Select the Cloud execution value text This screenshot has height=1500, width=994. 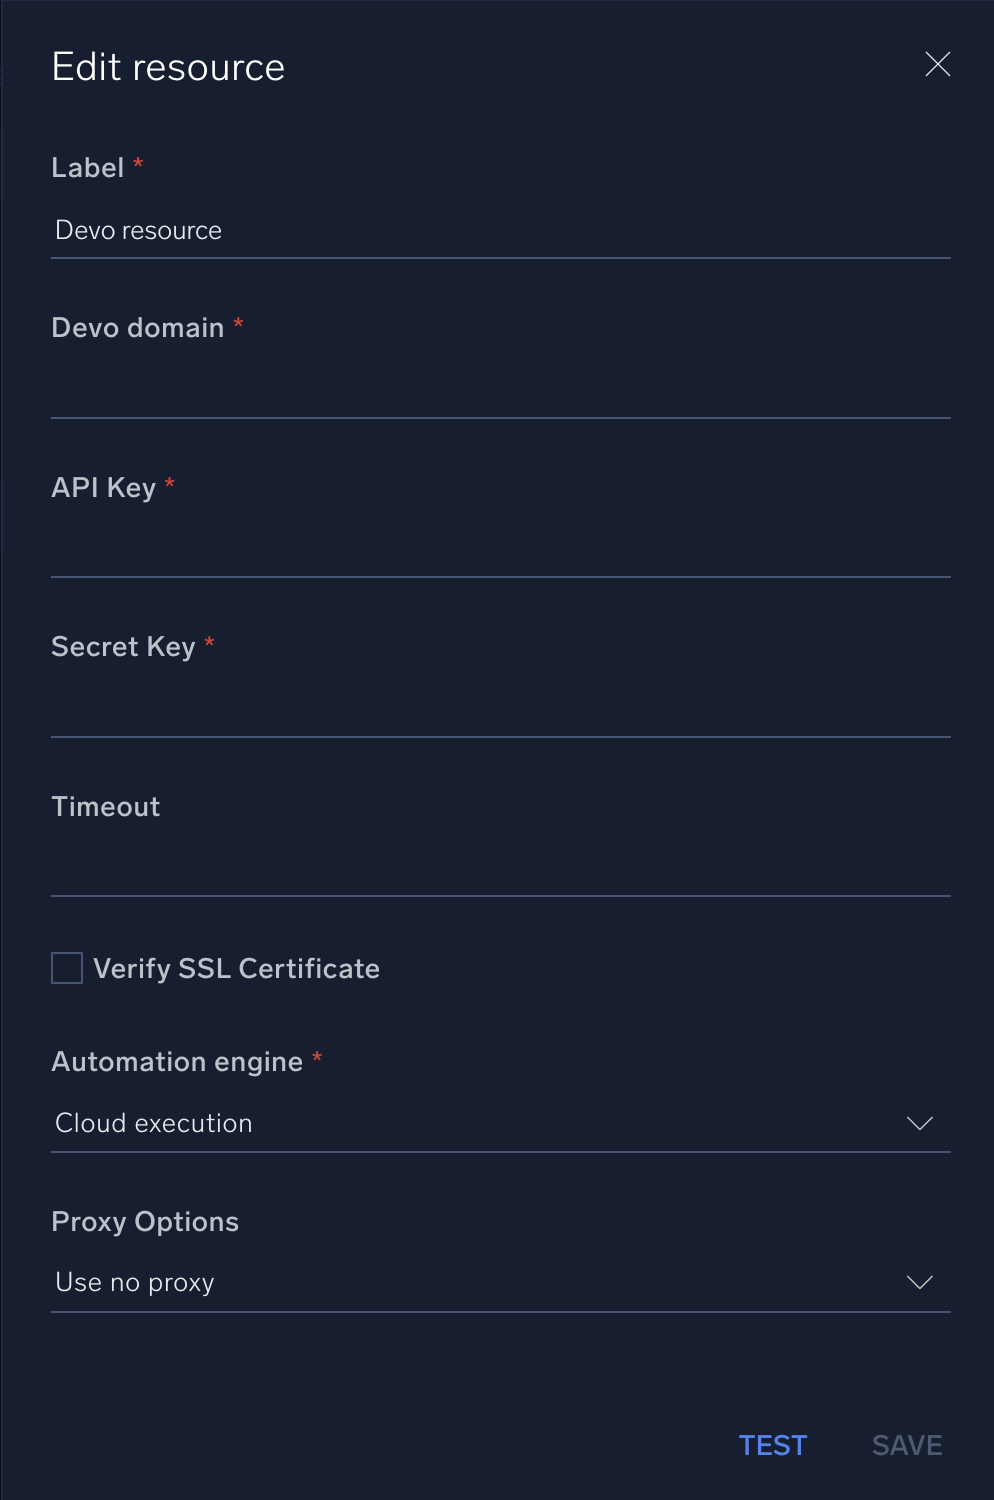click(x=153, y=1123)
